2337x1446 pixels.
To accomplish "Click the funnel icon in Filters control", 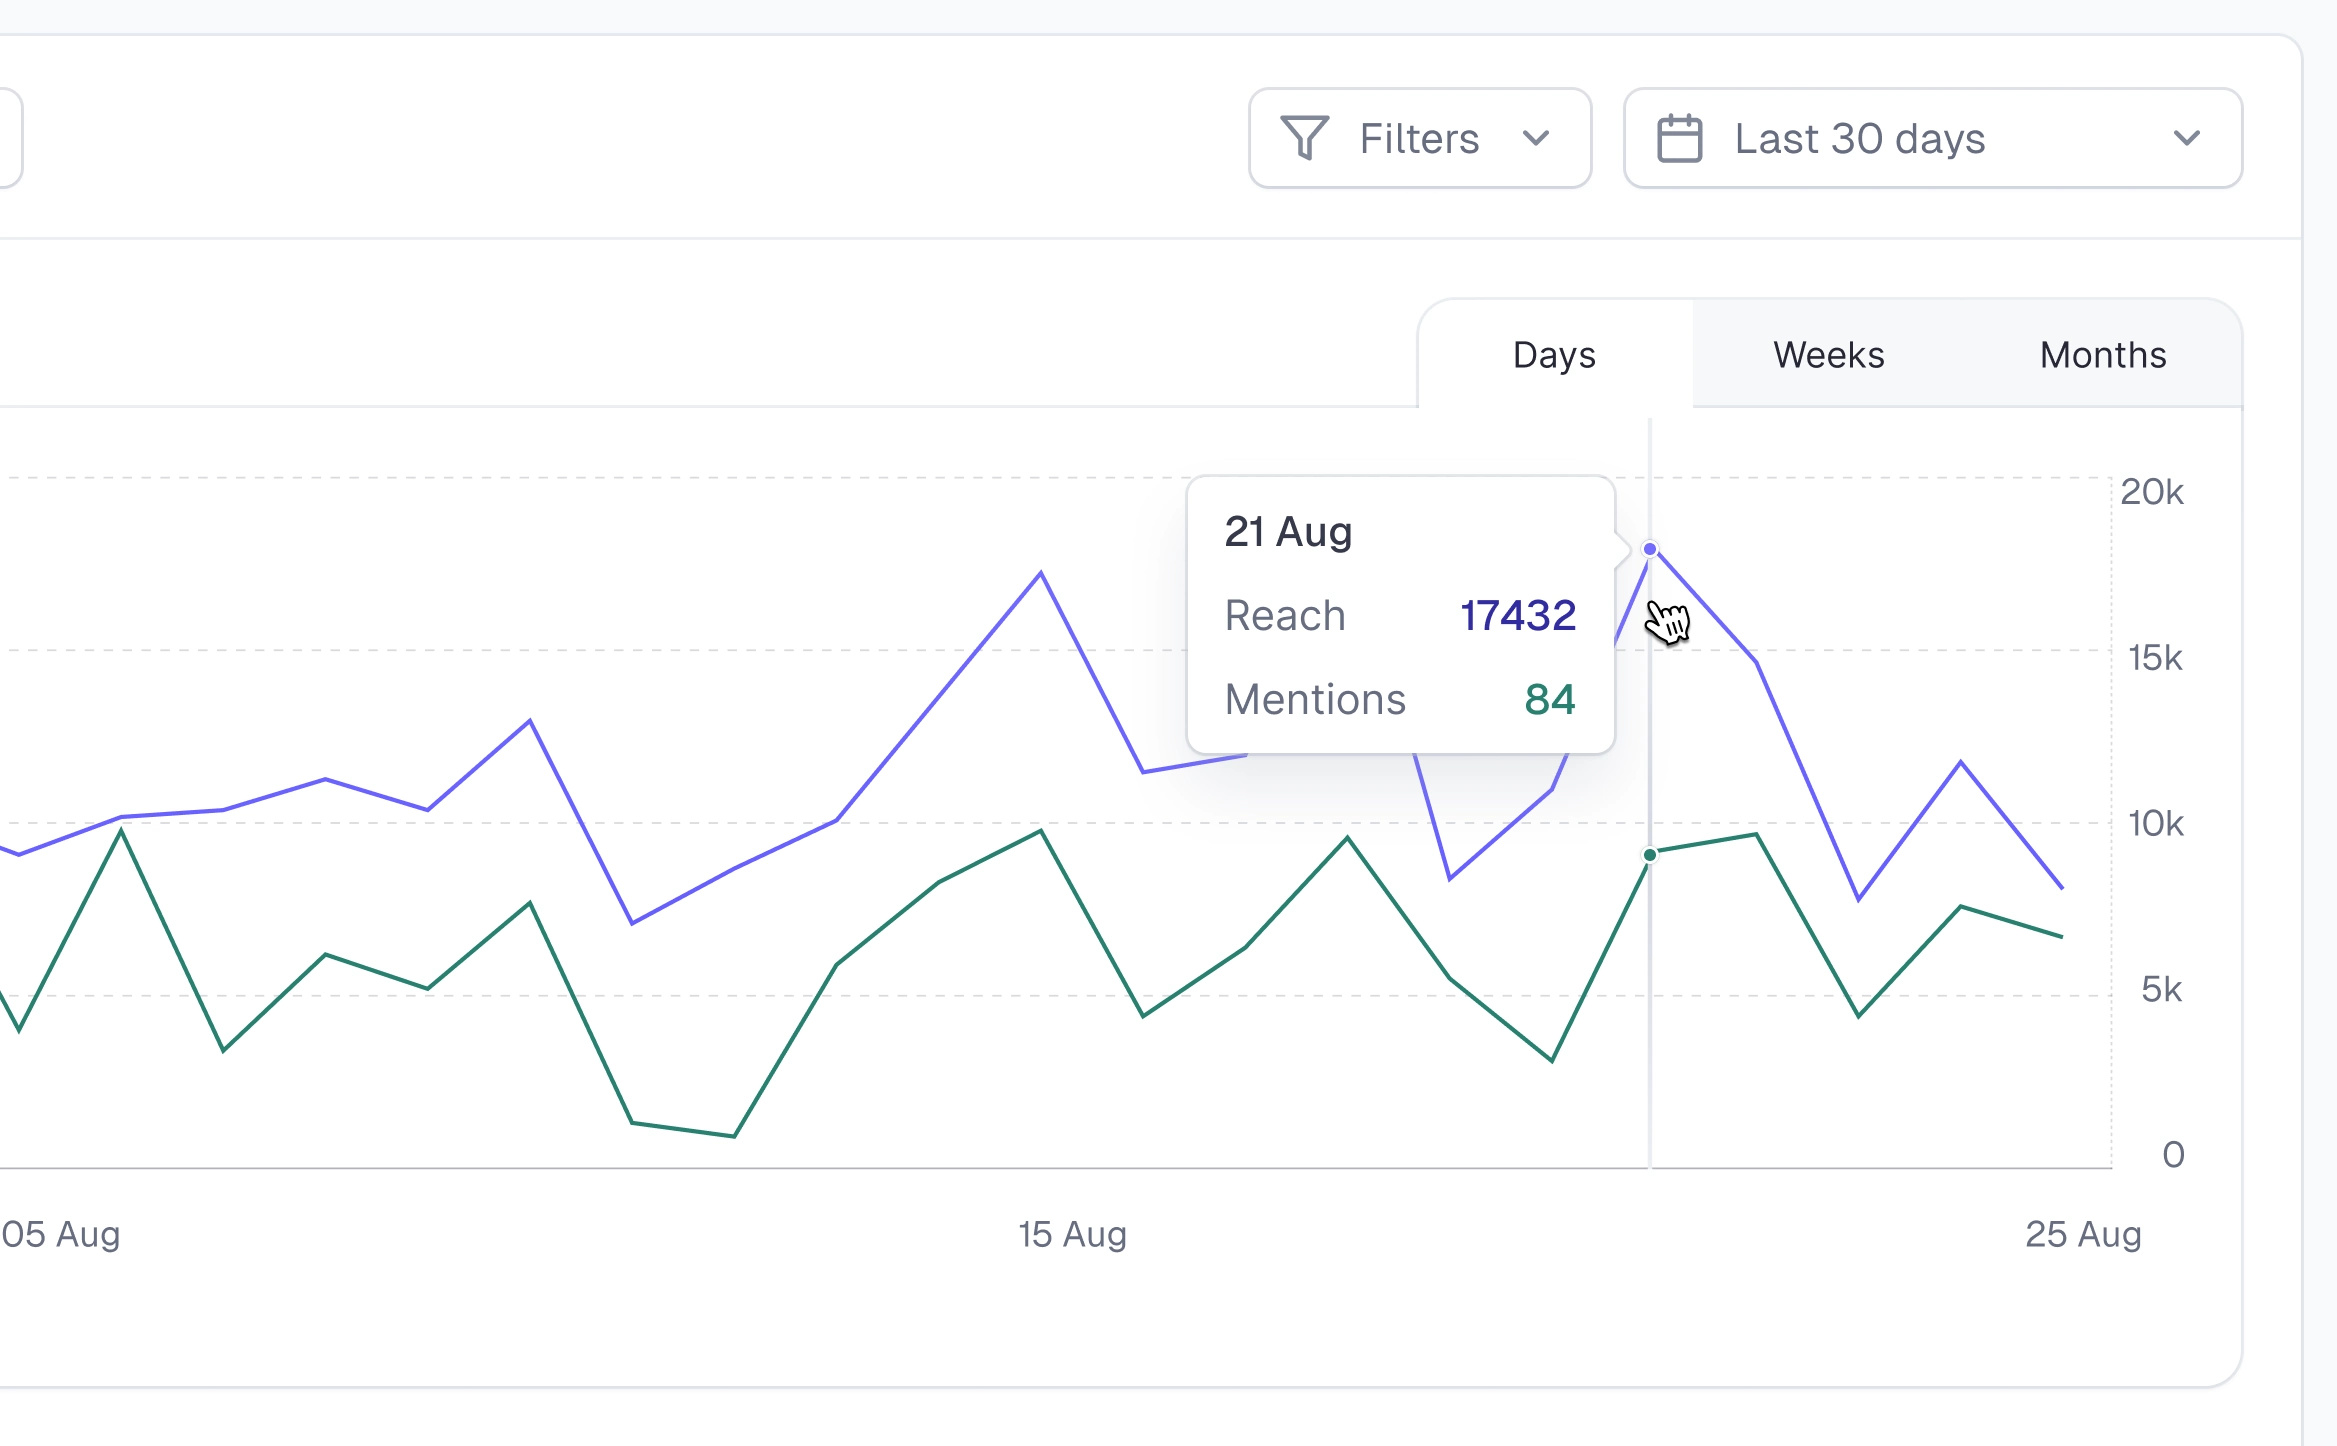I will point(1305,139).
